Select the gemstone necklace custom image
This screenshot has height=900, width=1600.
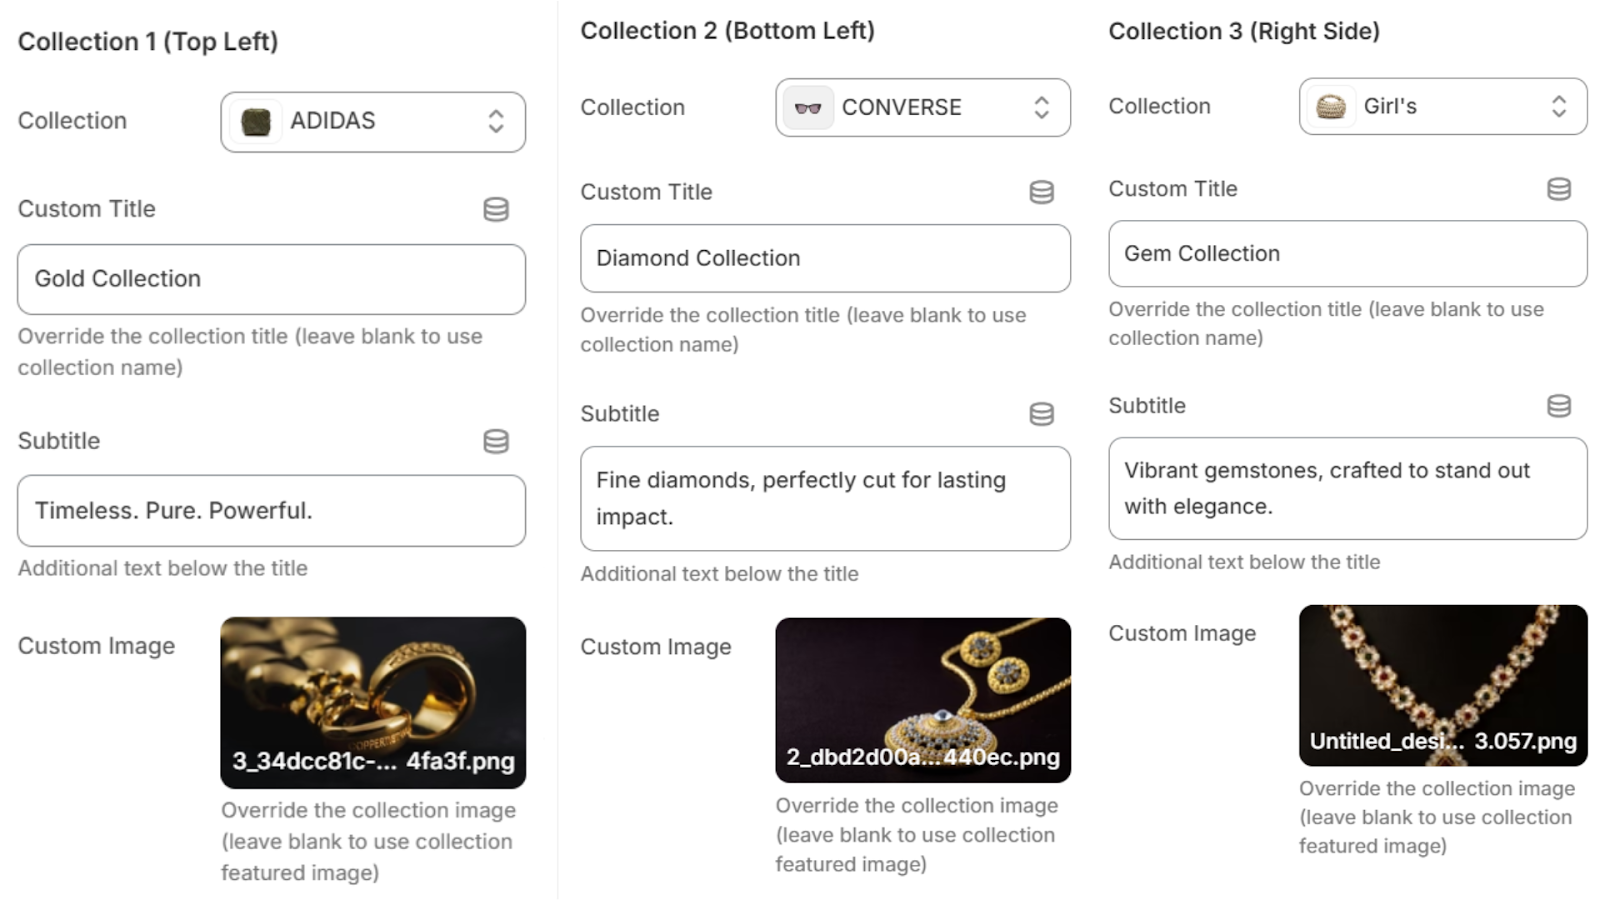coord(1443,686)
